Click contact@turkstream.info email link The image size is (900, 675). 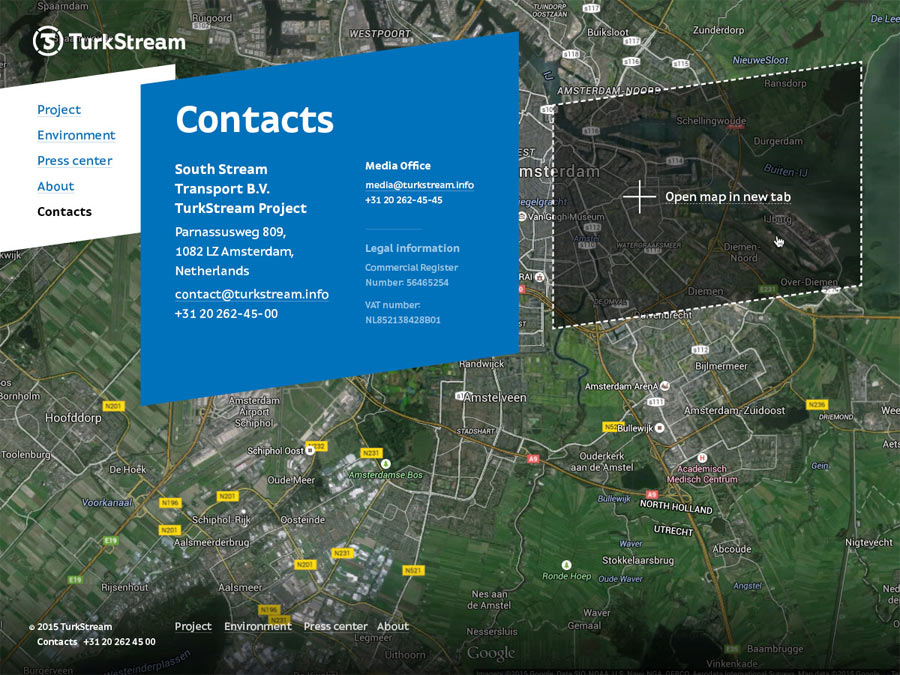click(251, 294)
